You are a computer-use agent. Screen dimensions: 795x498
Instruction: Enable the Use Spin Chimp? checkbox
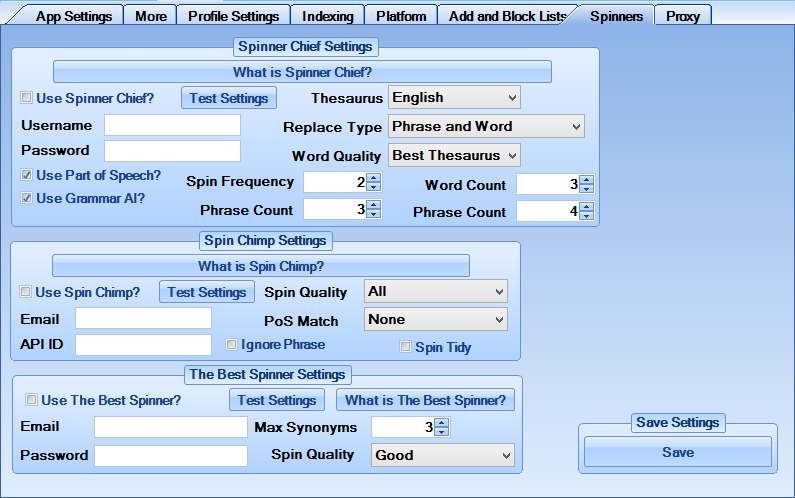[x=25, y=292]
